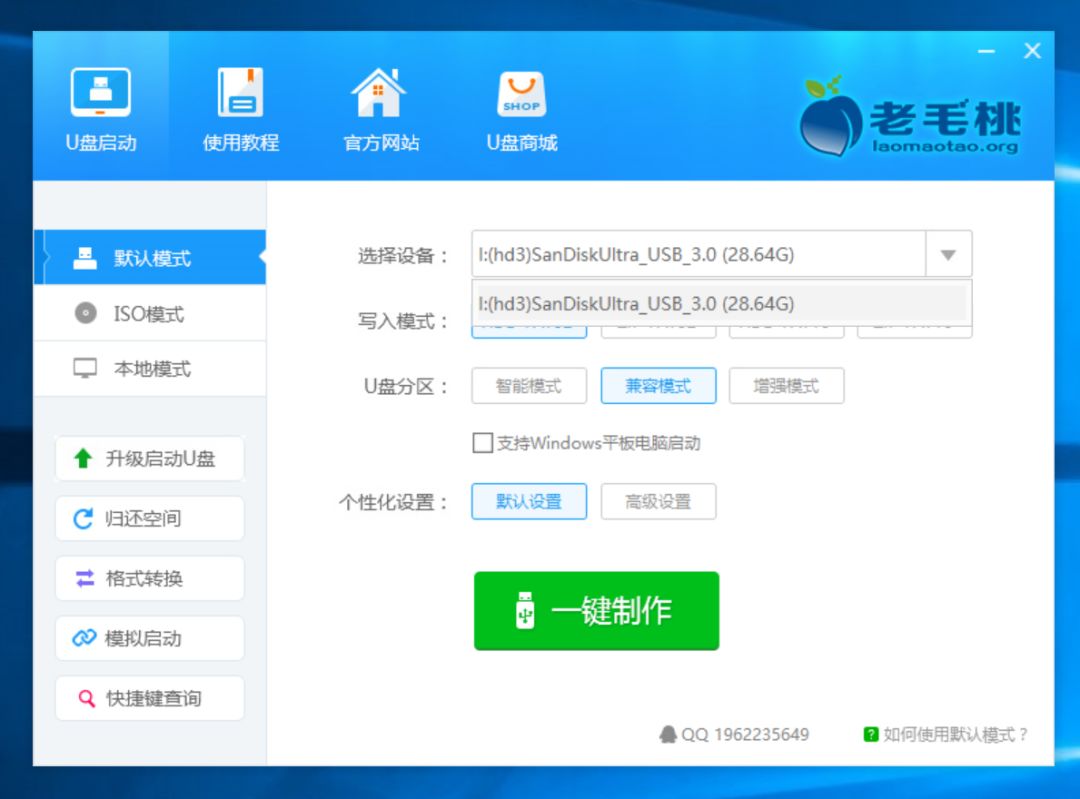Image resolution: width=1080 pixels, height=799 pixels.
Task: Select the U盘启动 icon
Action: [x=100, y=105]
